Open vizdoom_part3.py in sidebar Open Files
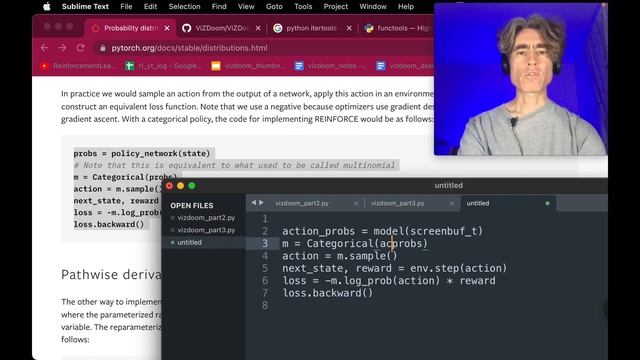This screenshot has width=640, height=360. [x=206, y=230]
